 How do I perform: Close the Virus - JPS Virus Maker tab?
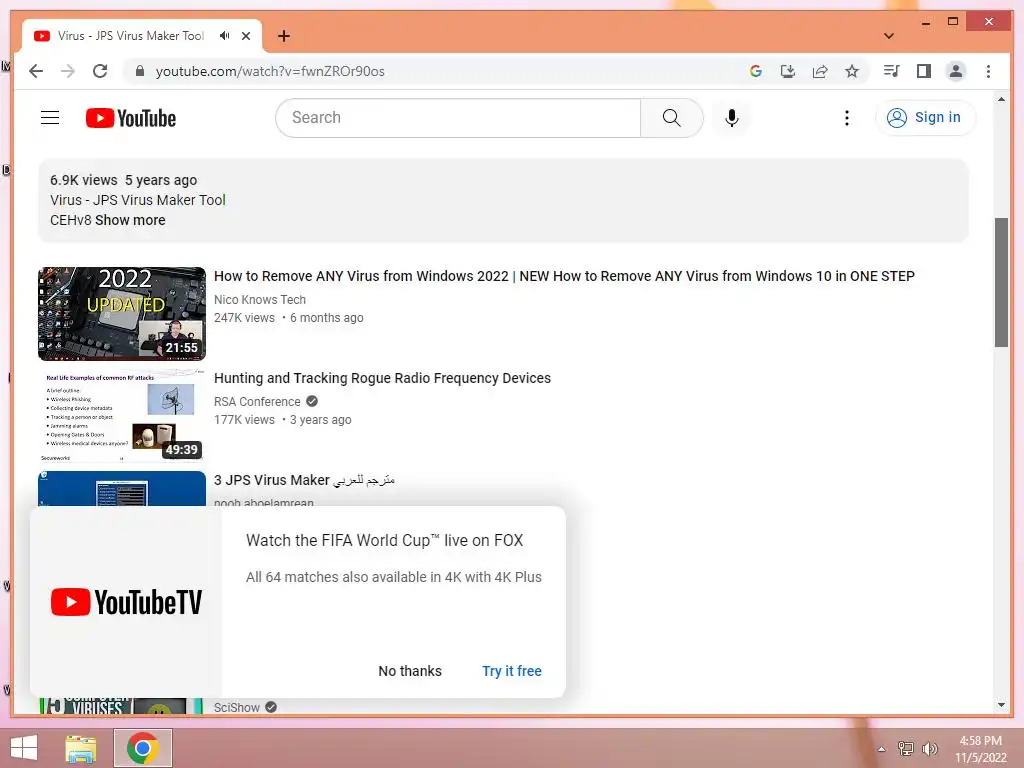[x=246, y=36]
